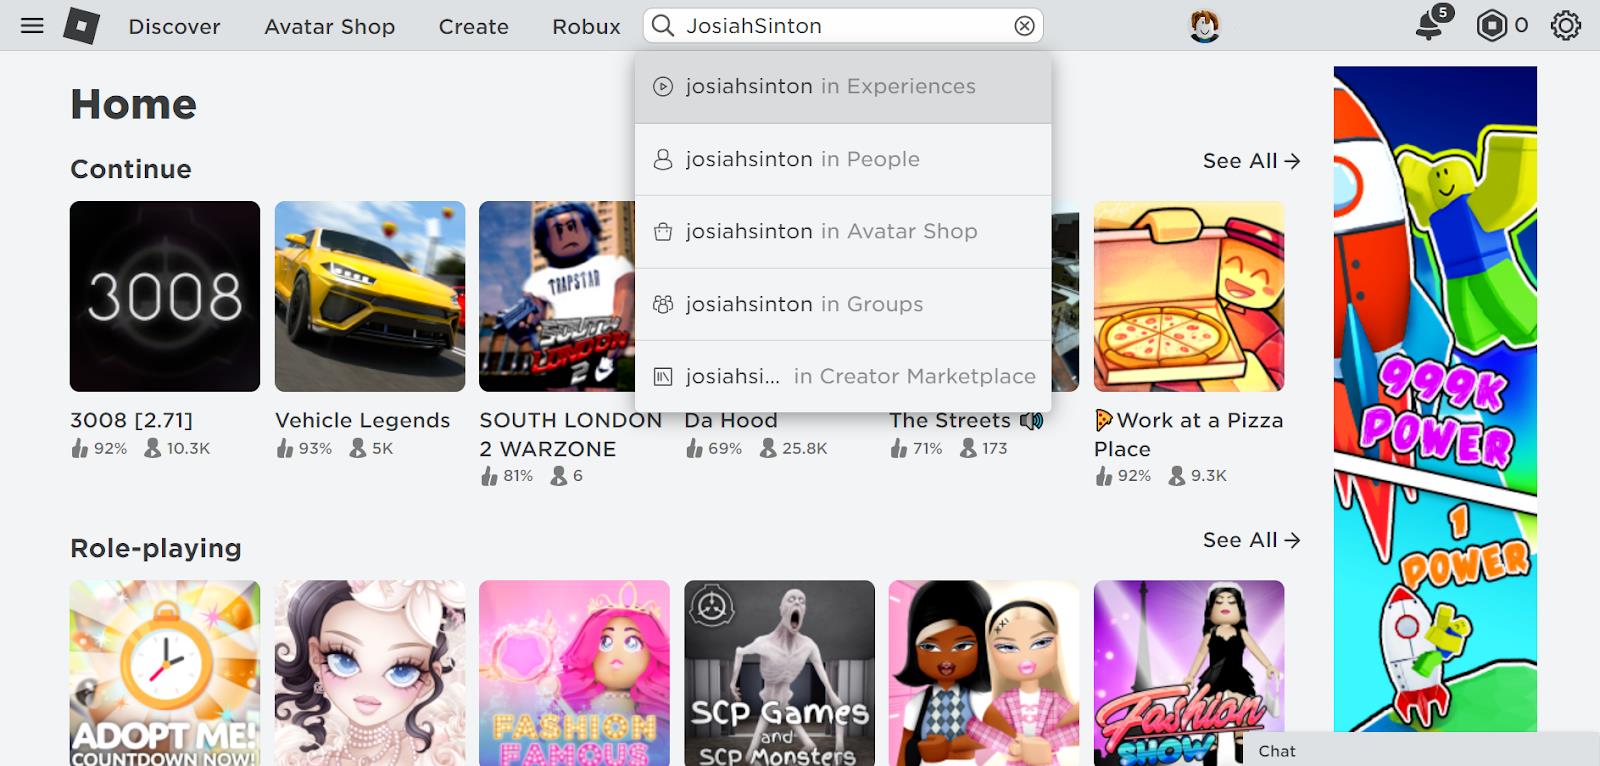Viewport: 1600px width, 766px height.
Task: Search josiahsinton in Groups
Action: coord(843,304)
